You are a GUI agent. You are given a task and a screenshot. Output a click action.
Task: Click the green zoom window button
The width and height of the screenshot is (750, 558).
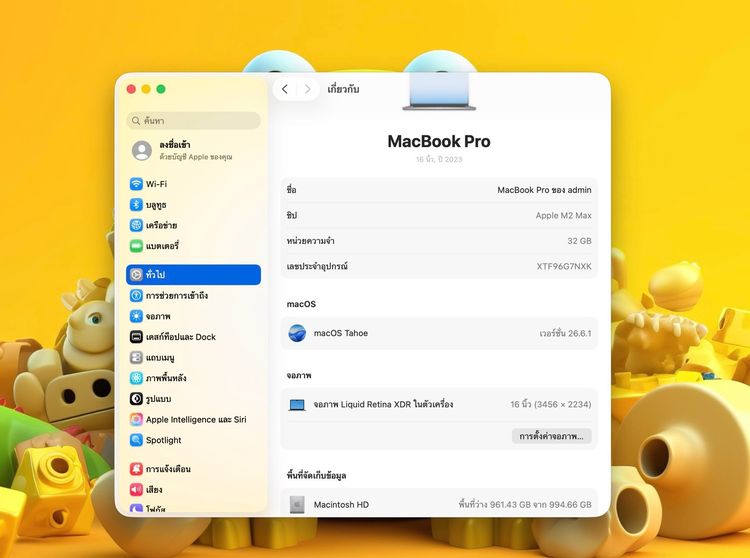(x=161, y=89)
